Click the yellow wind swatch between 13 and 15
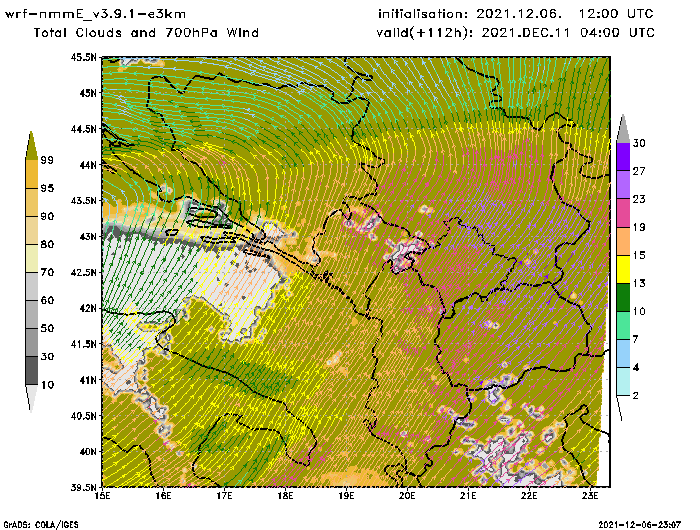Screen dimensions: 700x530 (623, 269)
